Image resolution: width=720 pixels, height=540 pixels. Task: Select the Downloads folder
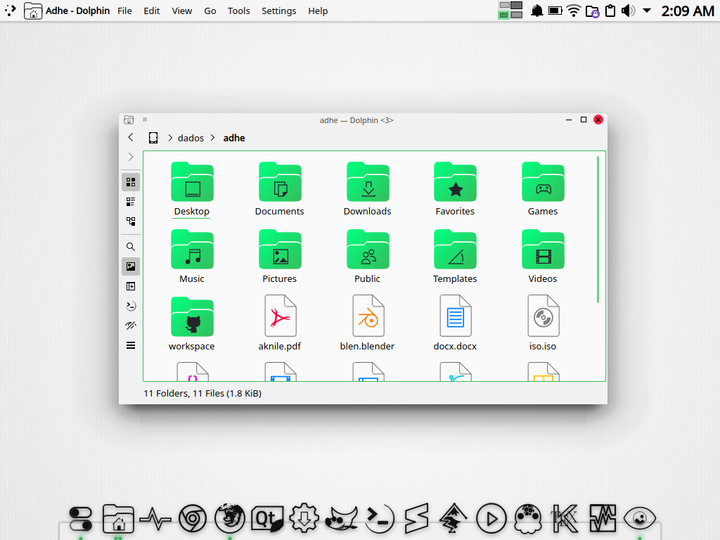(367, 189)
